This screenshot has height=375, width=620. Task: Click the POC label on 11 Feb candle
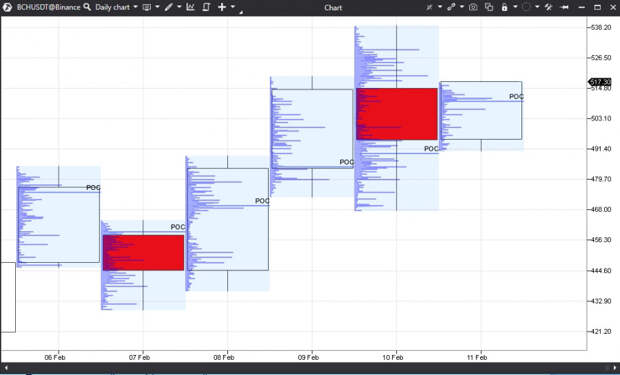pos(516,97)
